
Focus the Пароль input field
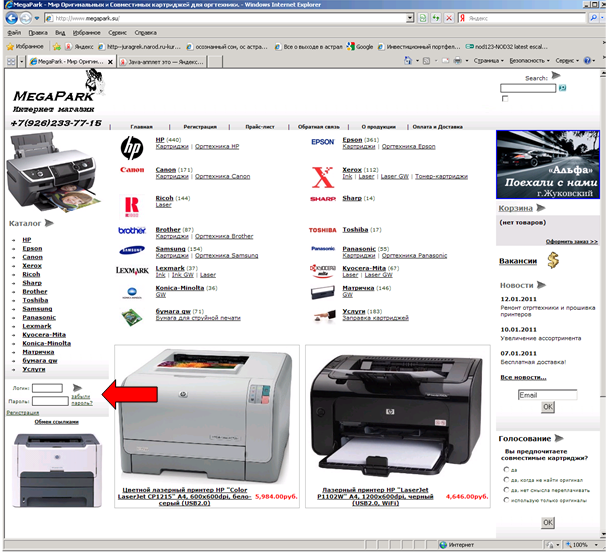[50, 401]
